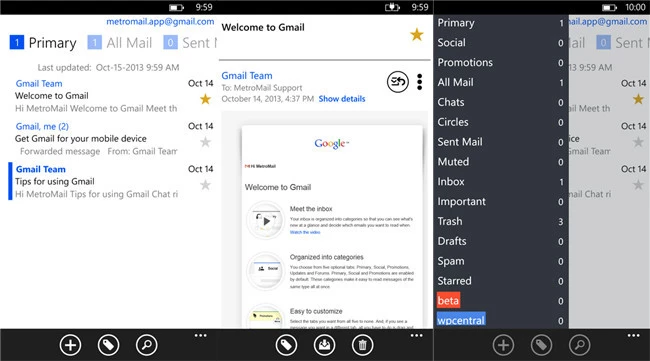Star the Get Gmail for your mobile device email
Image resolution: width=650 pixels, height=361 pixels.
point(205,142)
